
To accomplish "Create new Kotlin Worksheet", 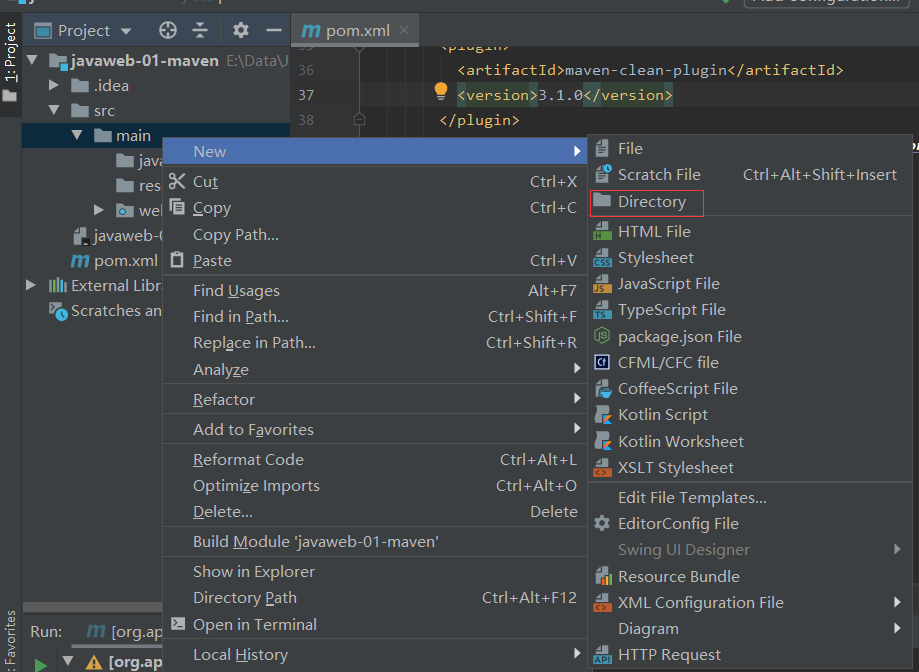I will point(750,441).
